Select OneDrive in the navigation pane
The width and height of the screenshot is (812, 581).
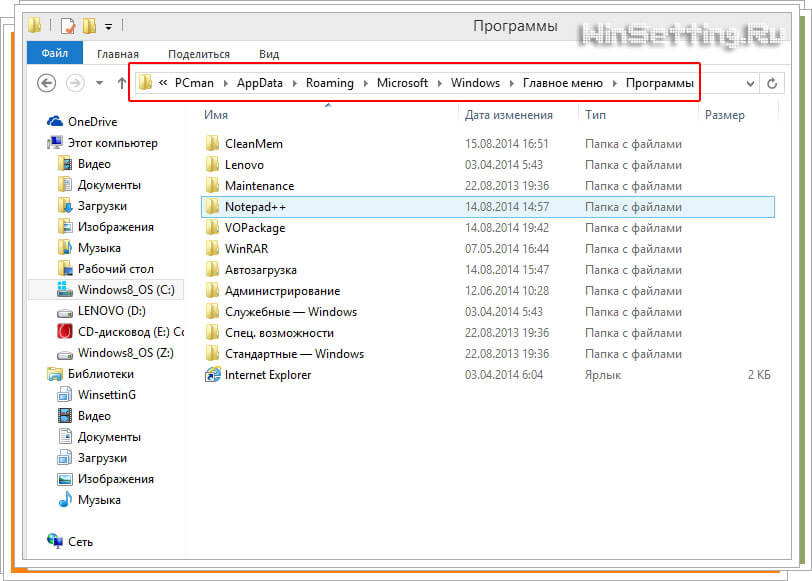pos(92,121)
